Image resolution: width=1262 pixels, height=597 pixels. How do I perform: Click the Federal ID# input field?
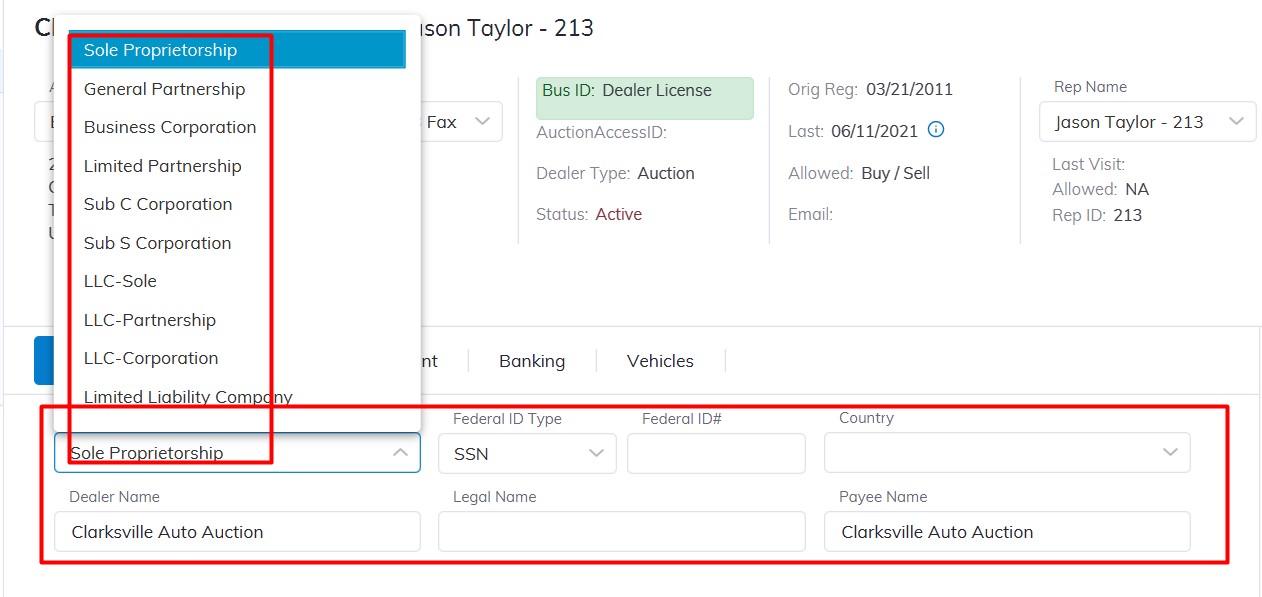coord(716,453)
